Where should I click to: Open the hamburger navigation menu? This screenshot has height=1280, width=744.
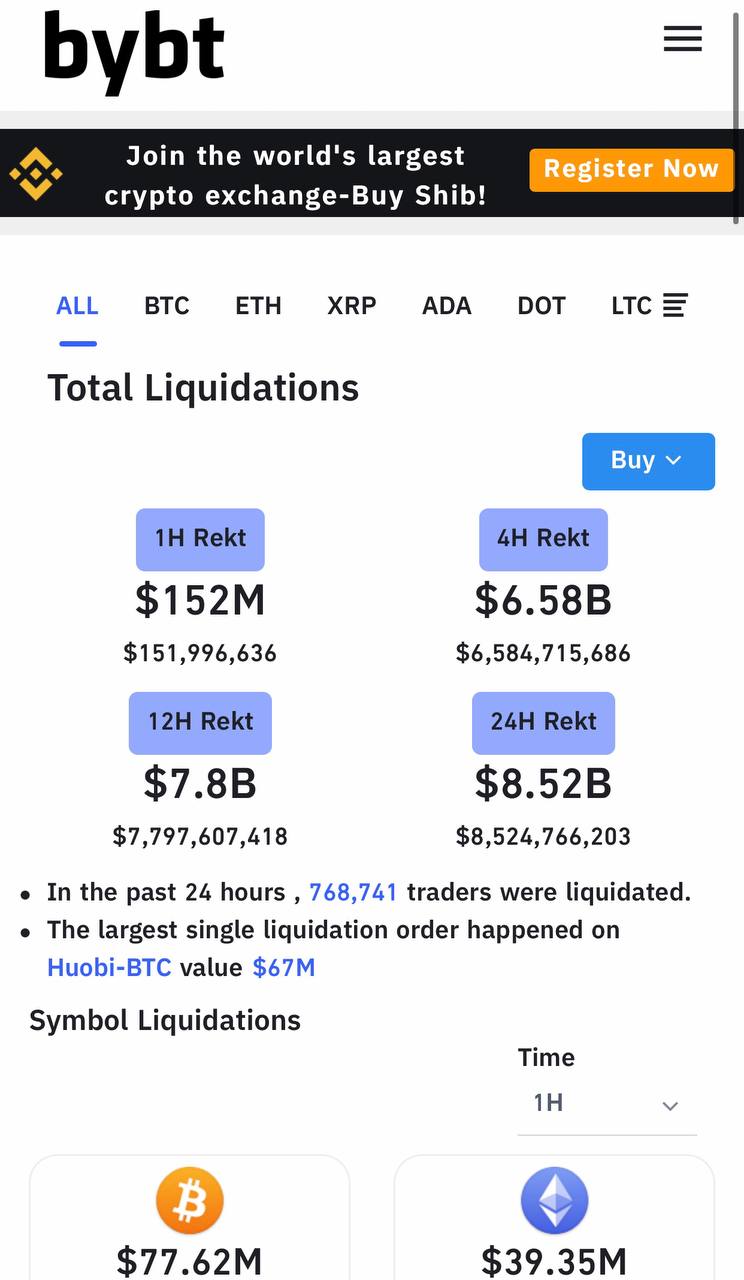682,40
